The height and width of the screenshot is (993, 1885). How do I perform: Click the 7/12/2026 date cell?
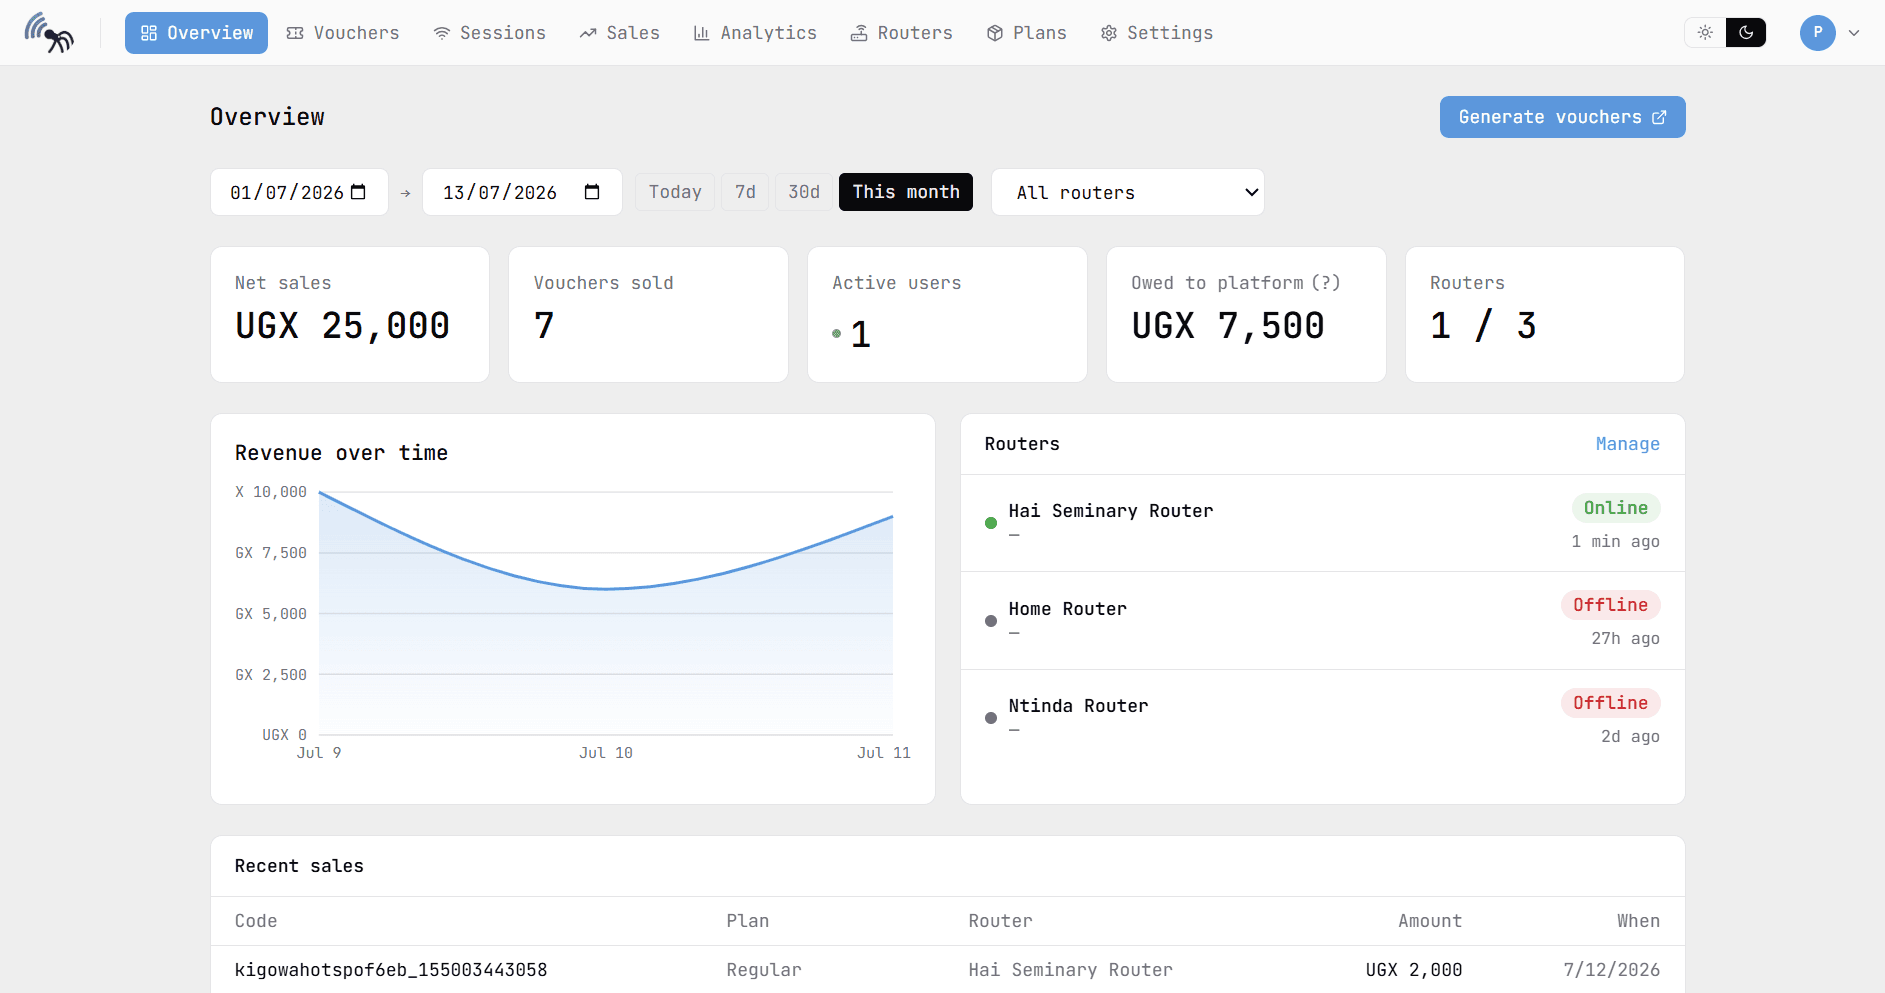tap(1612, 970)
